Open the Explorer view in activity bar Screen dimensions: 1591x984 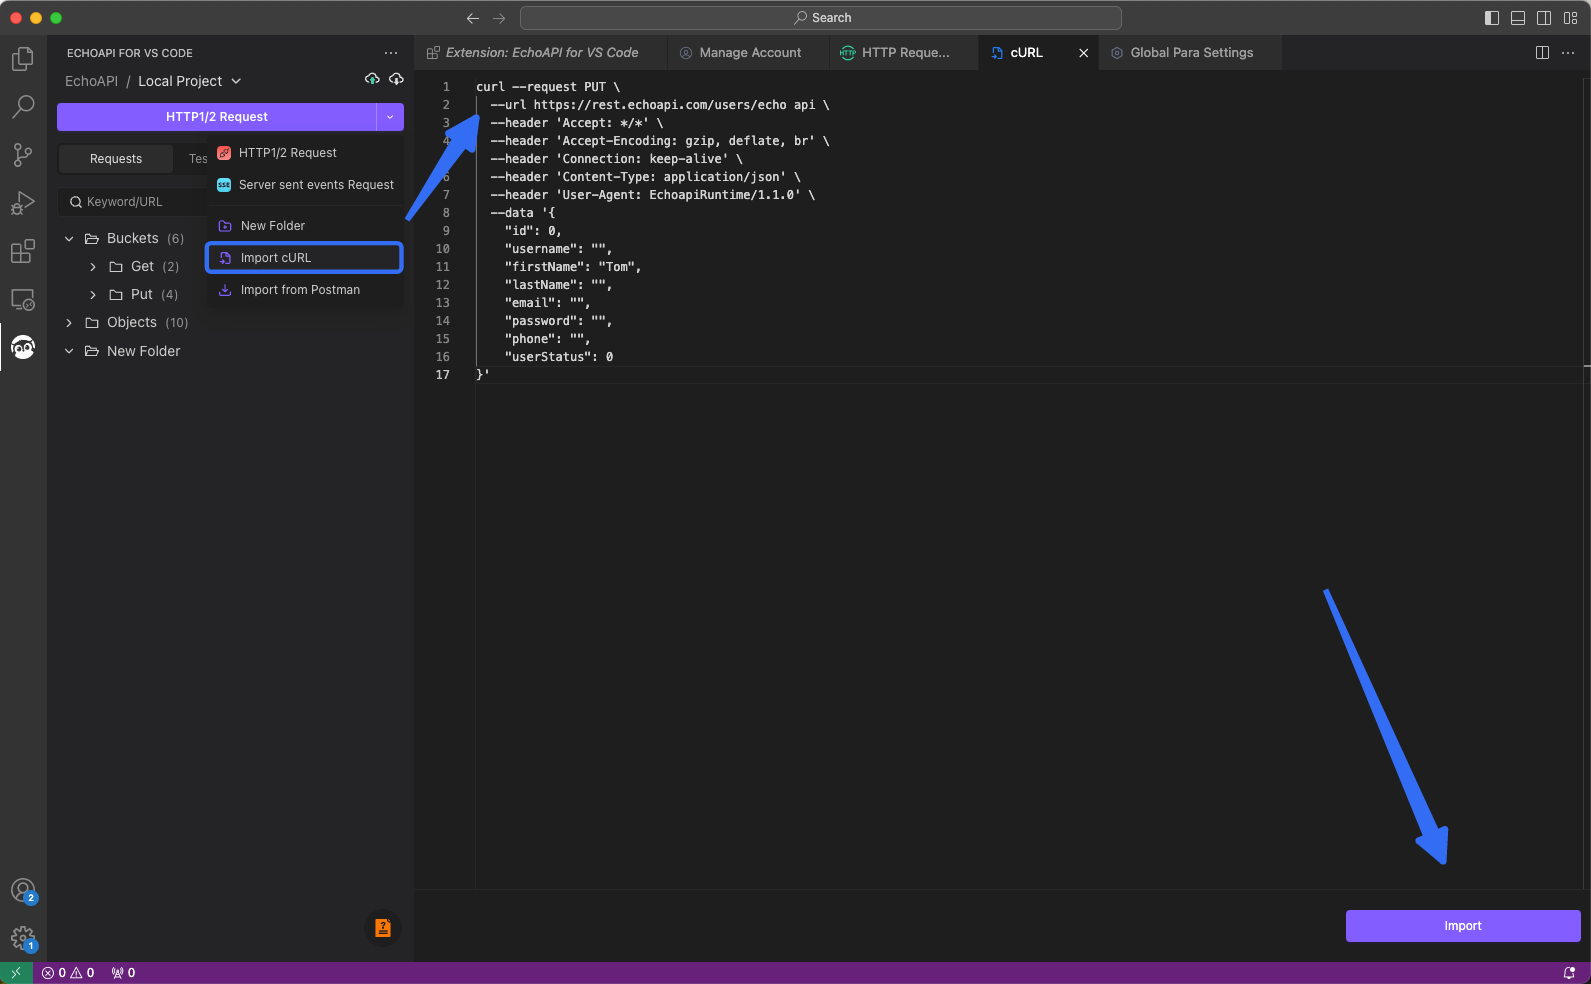(x=23, y=59)
